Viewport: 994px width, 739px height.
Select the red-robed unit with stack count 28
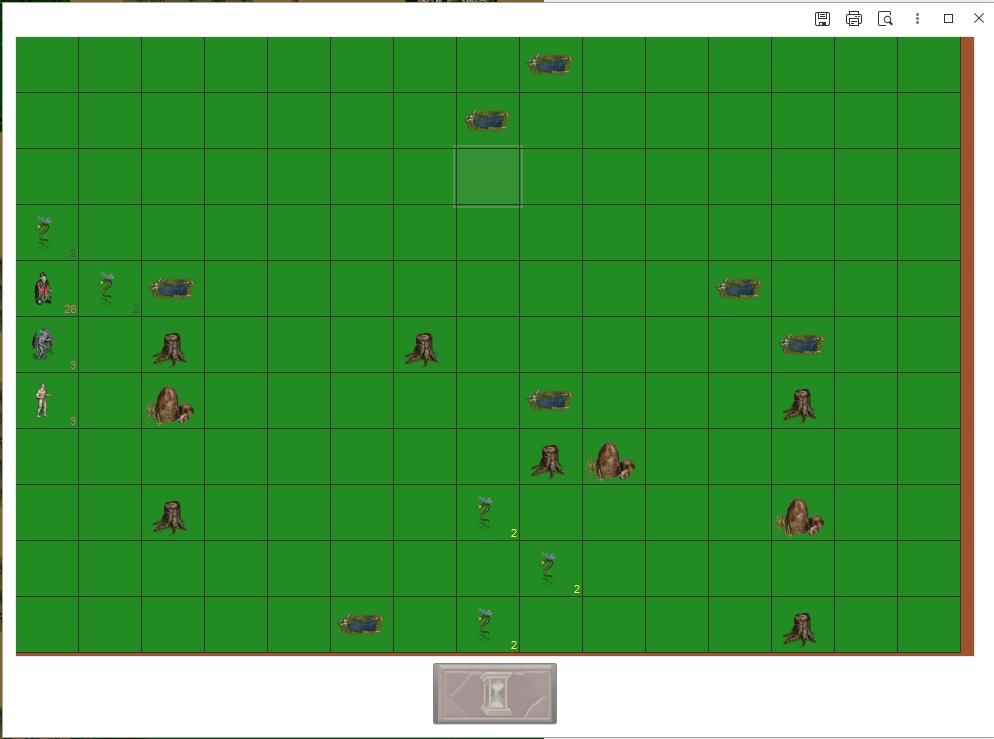(x=43, y=288)
